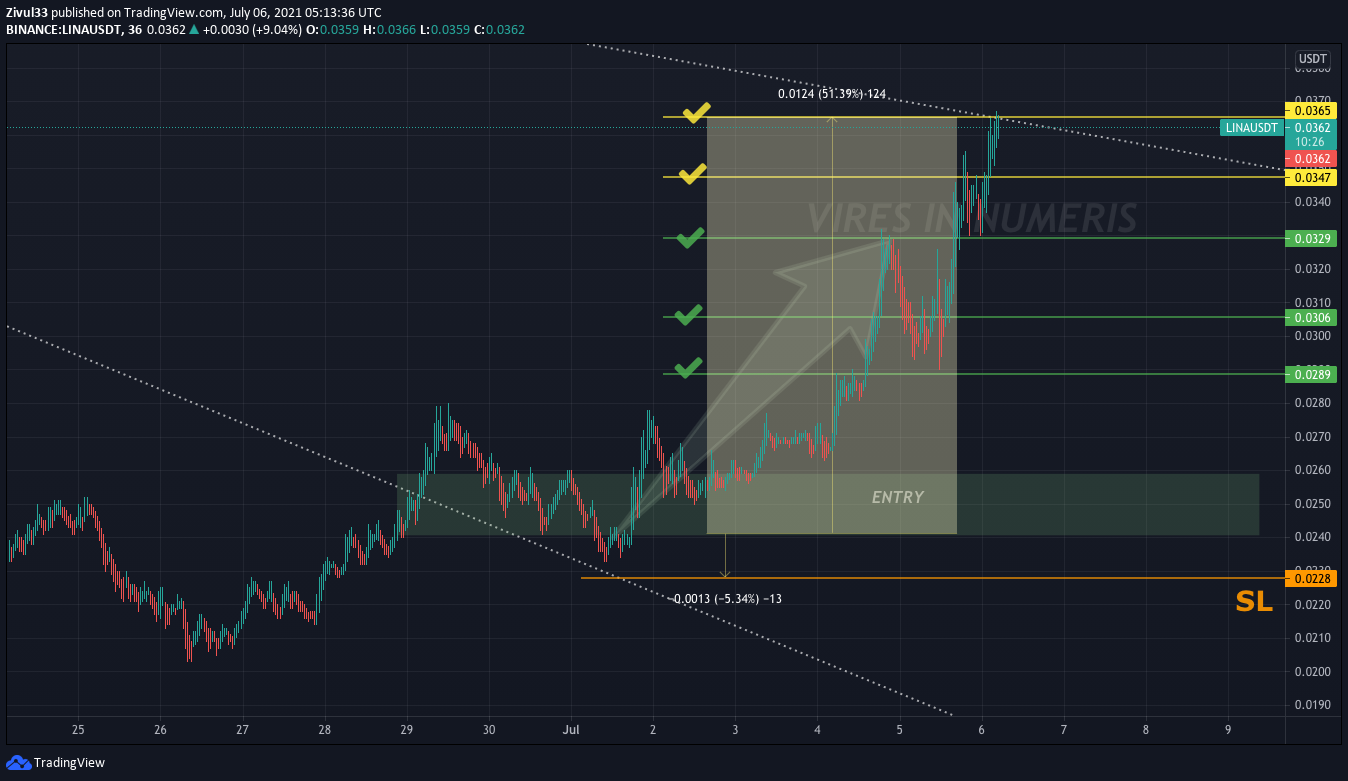Click the 0.0300 tick on price axis
The width and height of the screenshot is (1348, 781).
click(x=1312, y=335)
